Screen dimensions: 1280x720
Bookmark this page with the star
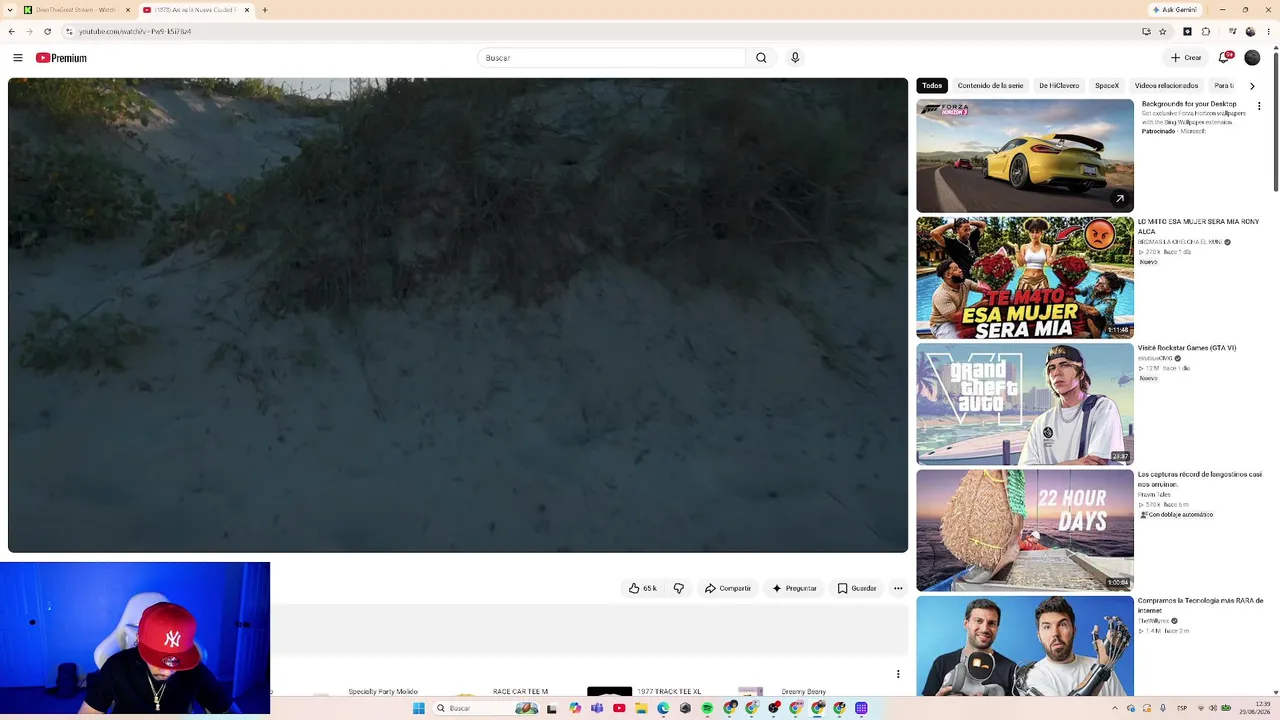(1162, 31)
